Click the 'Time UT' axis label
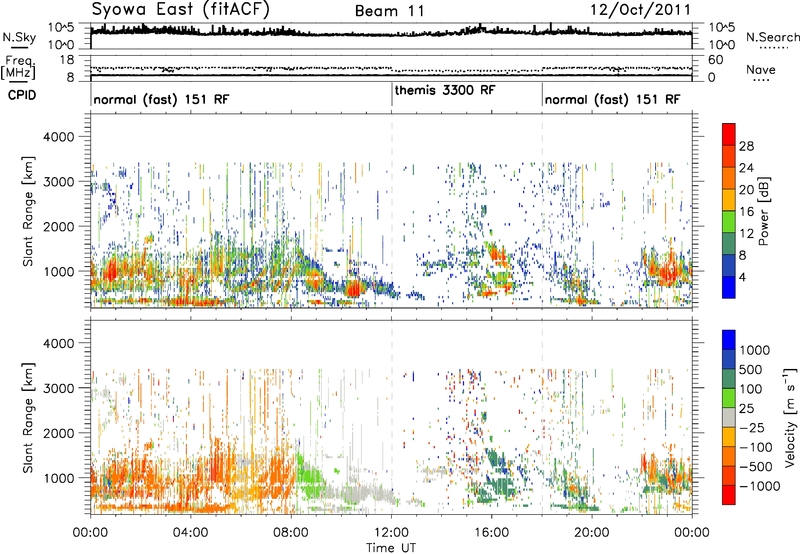 [391, 547]
